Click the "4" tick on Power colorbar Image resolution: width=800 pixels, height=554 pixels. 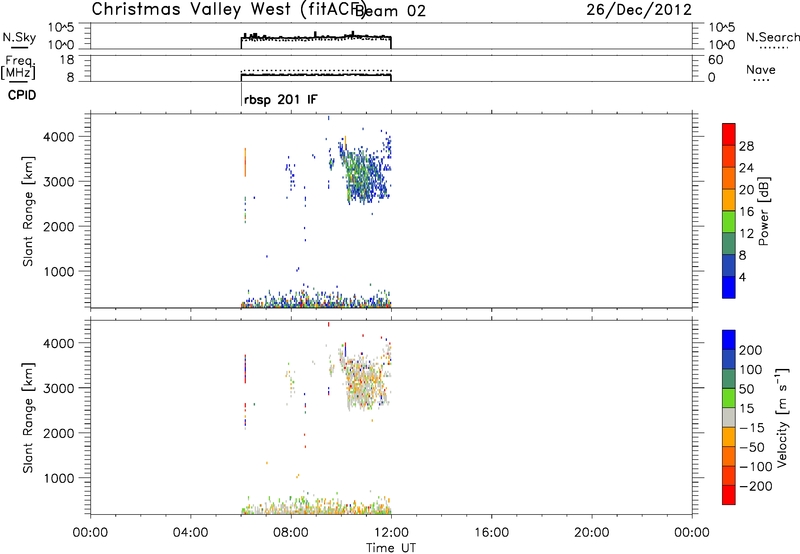pos(742,277)
